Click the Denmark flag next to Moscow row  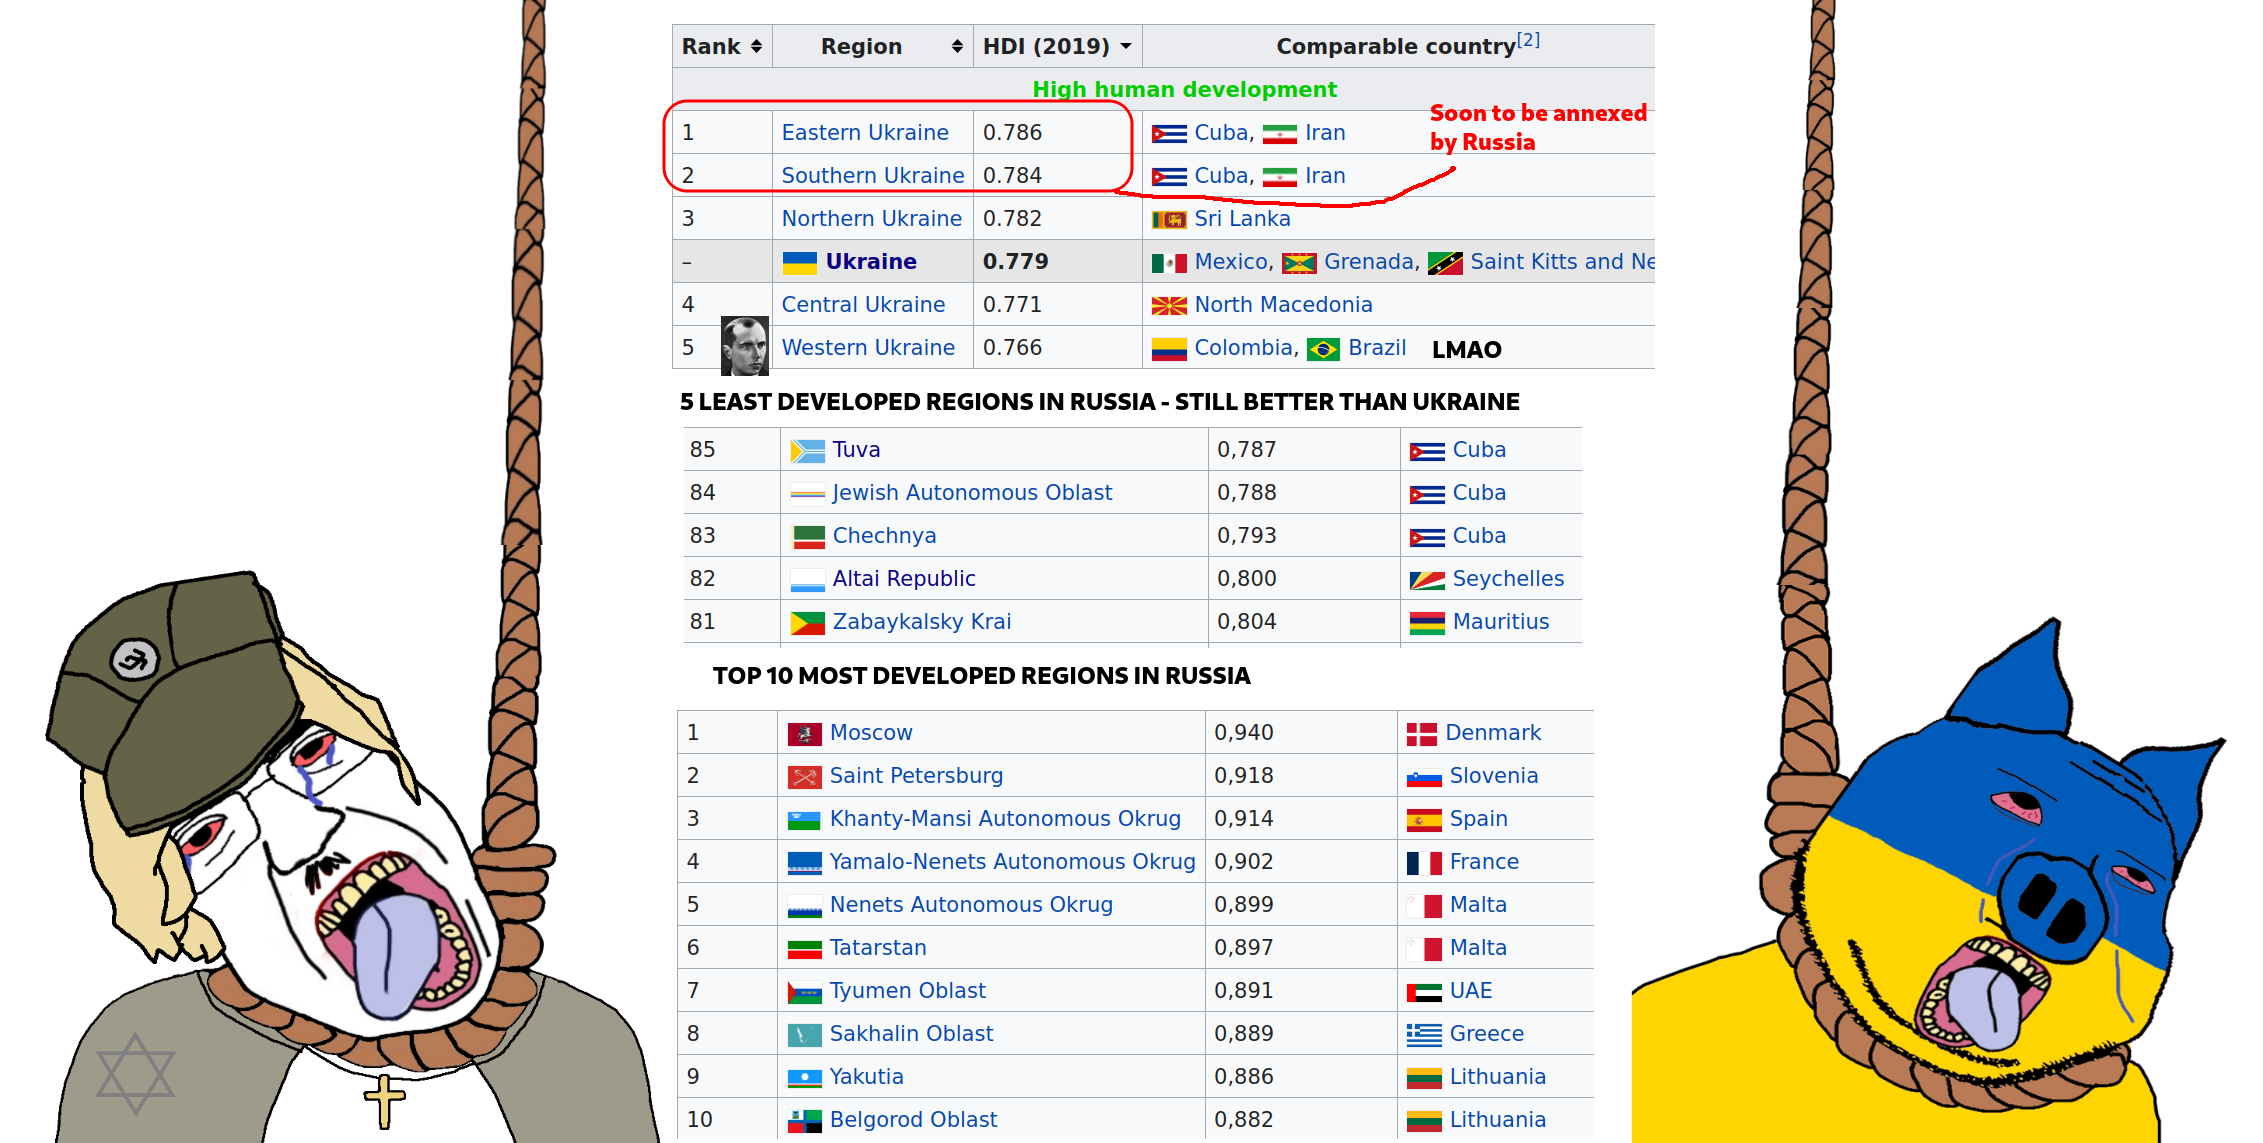coord(1421,734)
